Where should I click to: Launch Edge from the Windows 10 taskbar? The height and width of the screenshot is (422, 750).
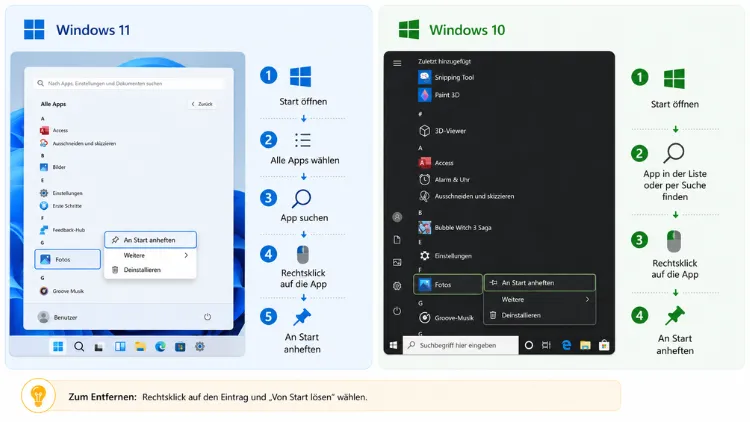pos(566,345)
